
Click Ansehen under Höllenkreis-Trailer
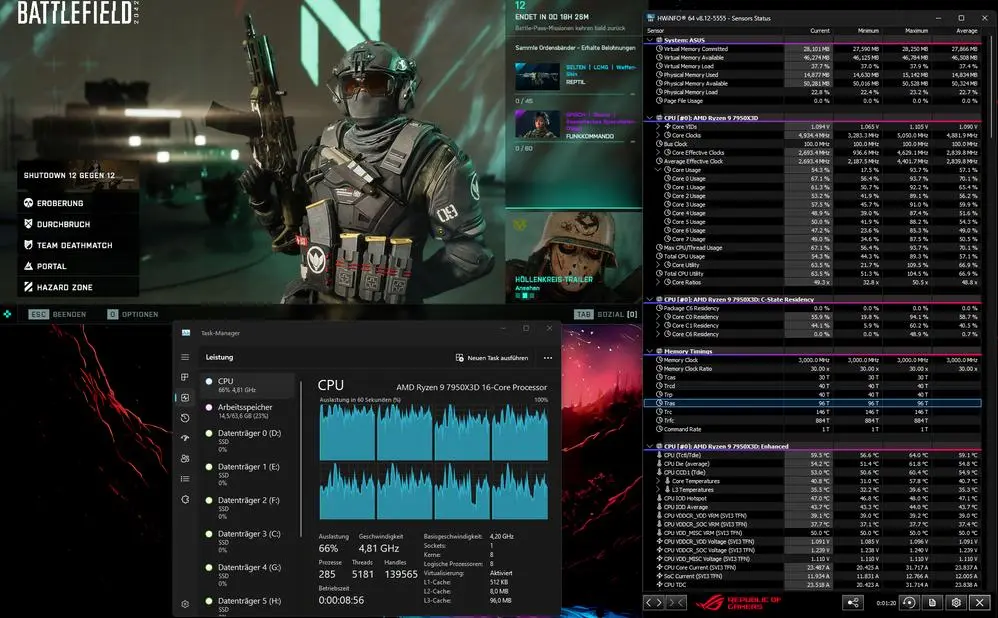pyautogui.click(x=527, y=288)
